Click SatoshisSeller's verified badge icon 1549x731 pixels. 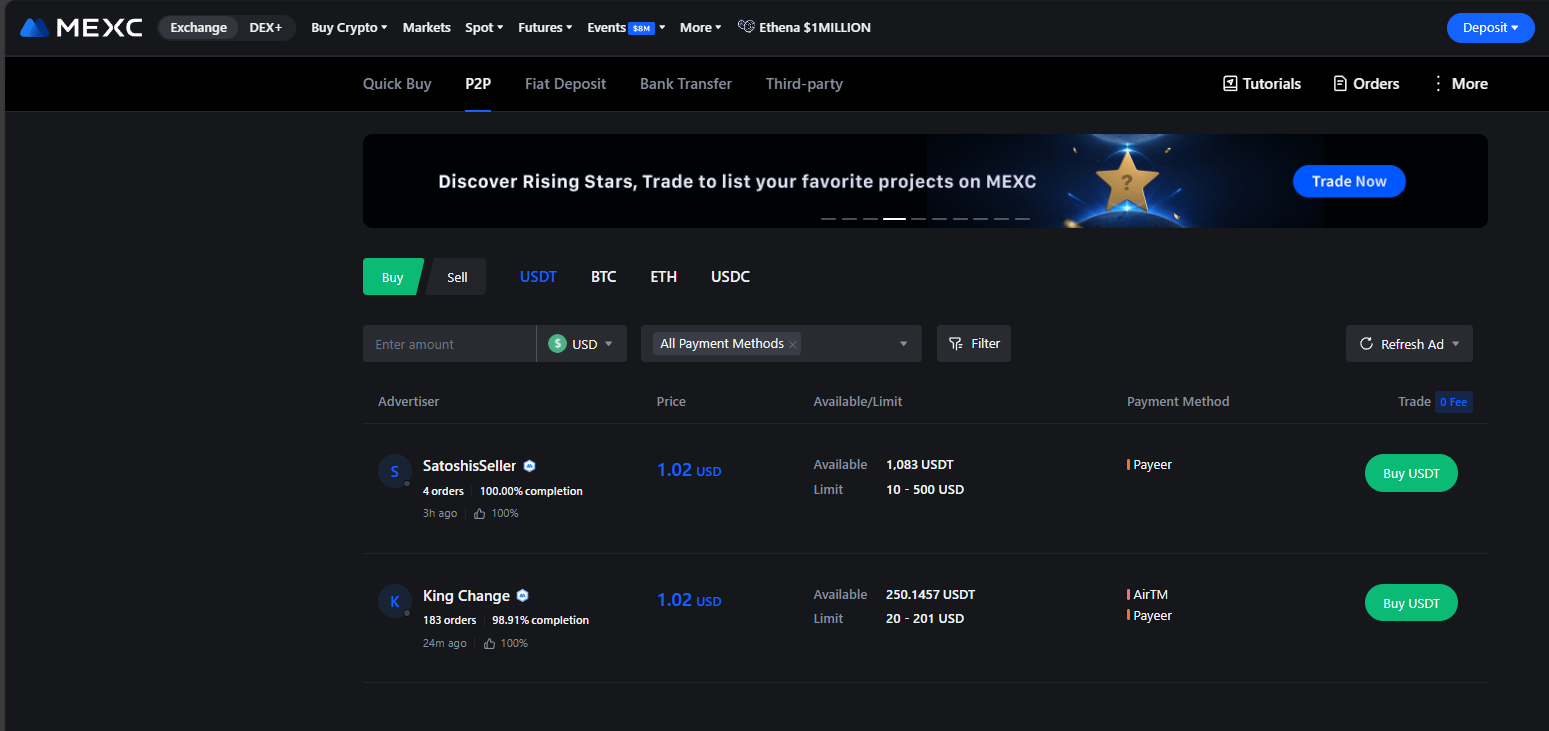pyautogui.click(x=530, y=466)
